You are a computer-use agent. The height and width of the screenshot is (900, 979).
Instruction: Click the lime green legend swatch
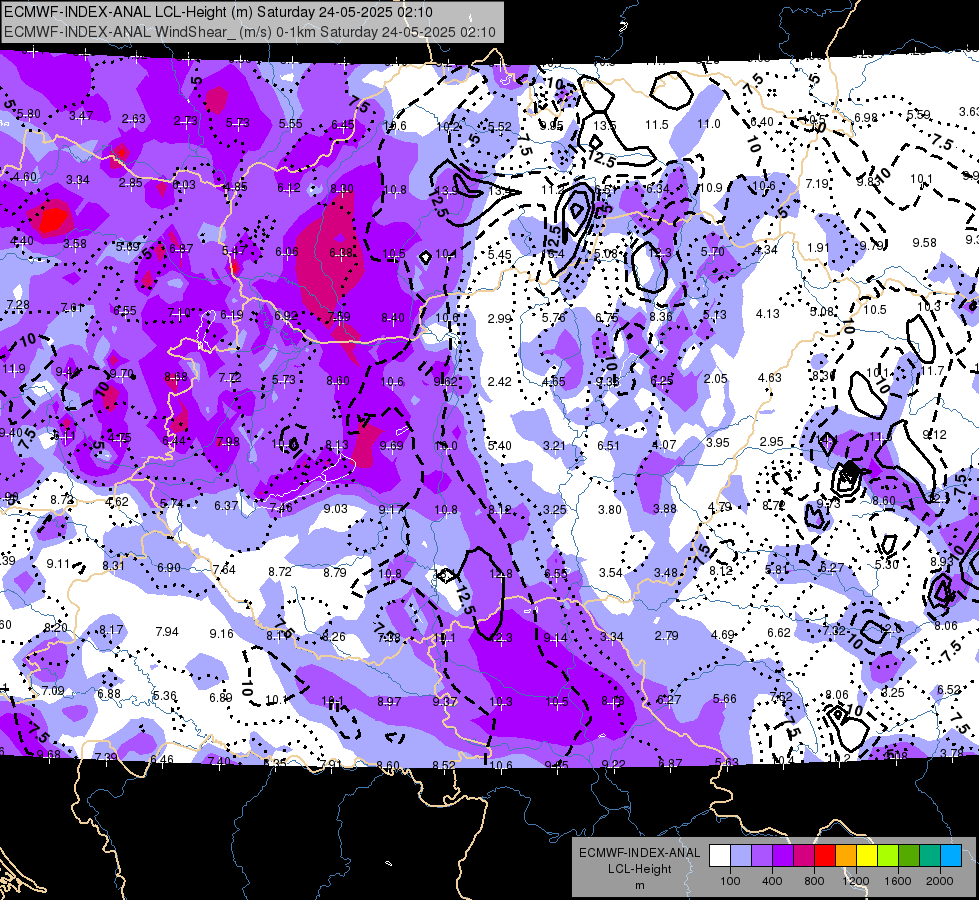click(888, 856)
